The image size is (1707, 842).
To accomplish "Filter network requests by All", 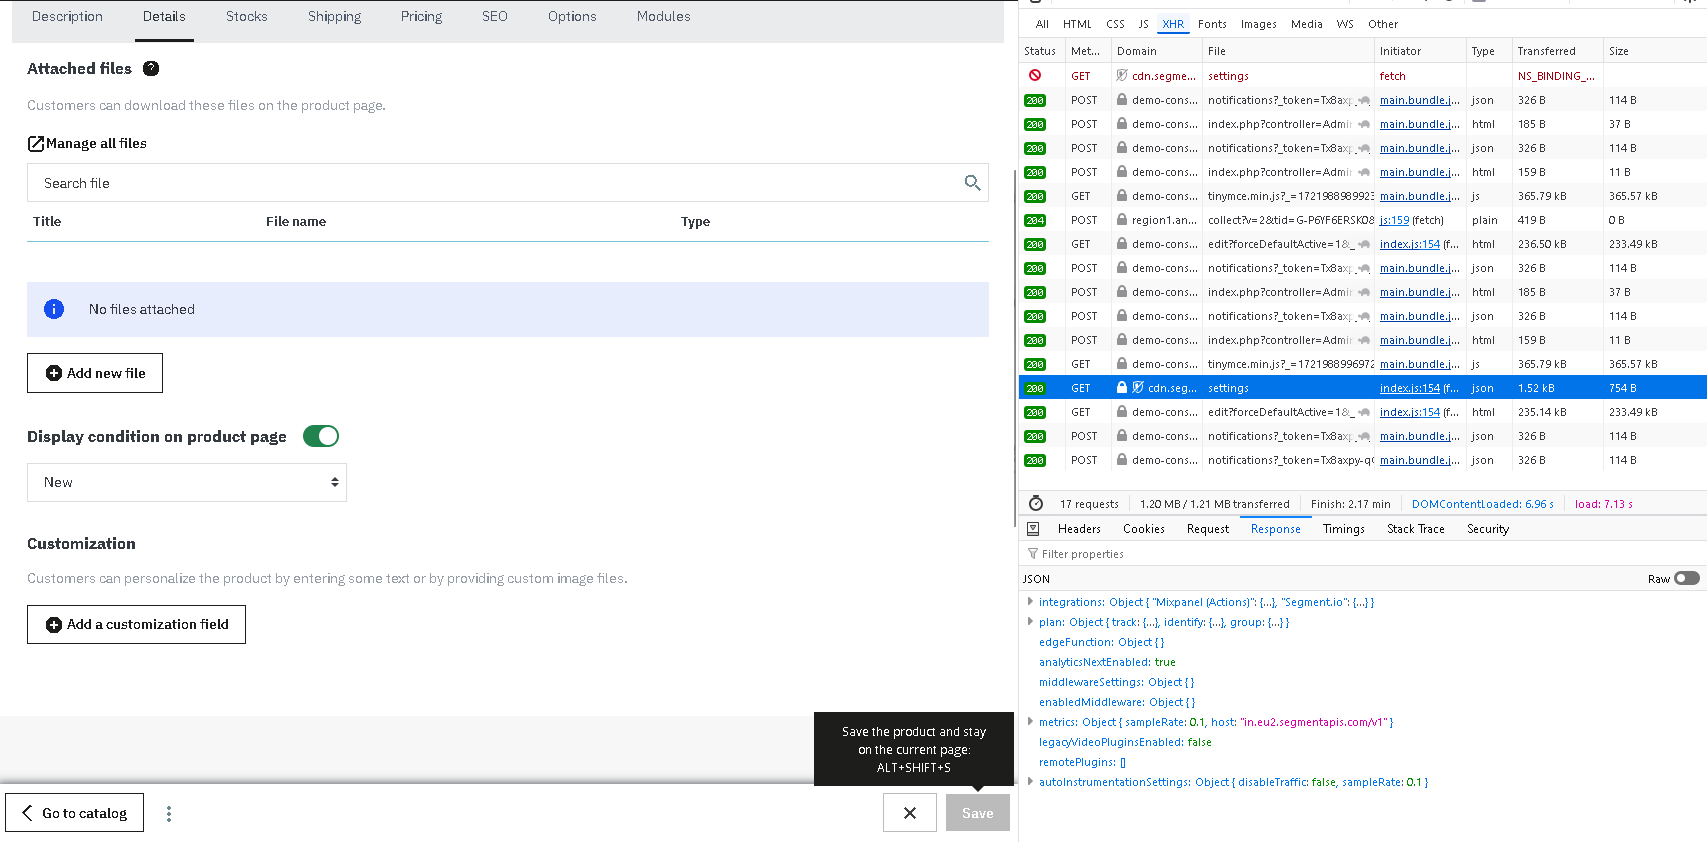I will [x=1042, y=24].
